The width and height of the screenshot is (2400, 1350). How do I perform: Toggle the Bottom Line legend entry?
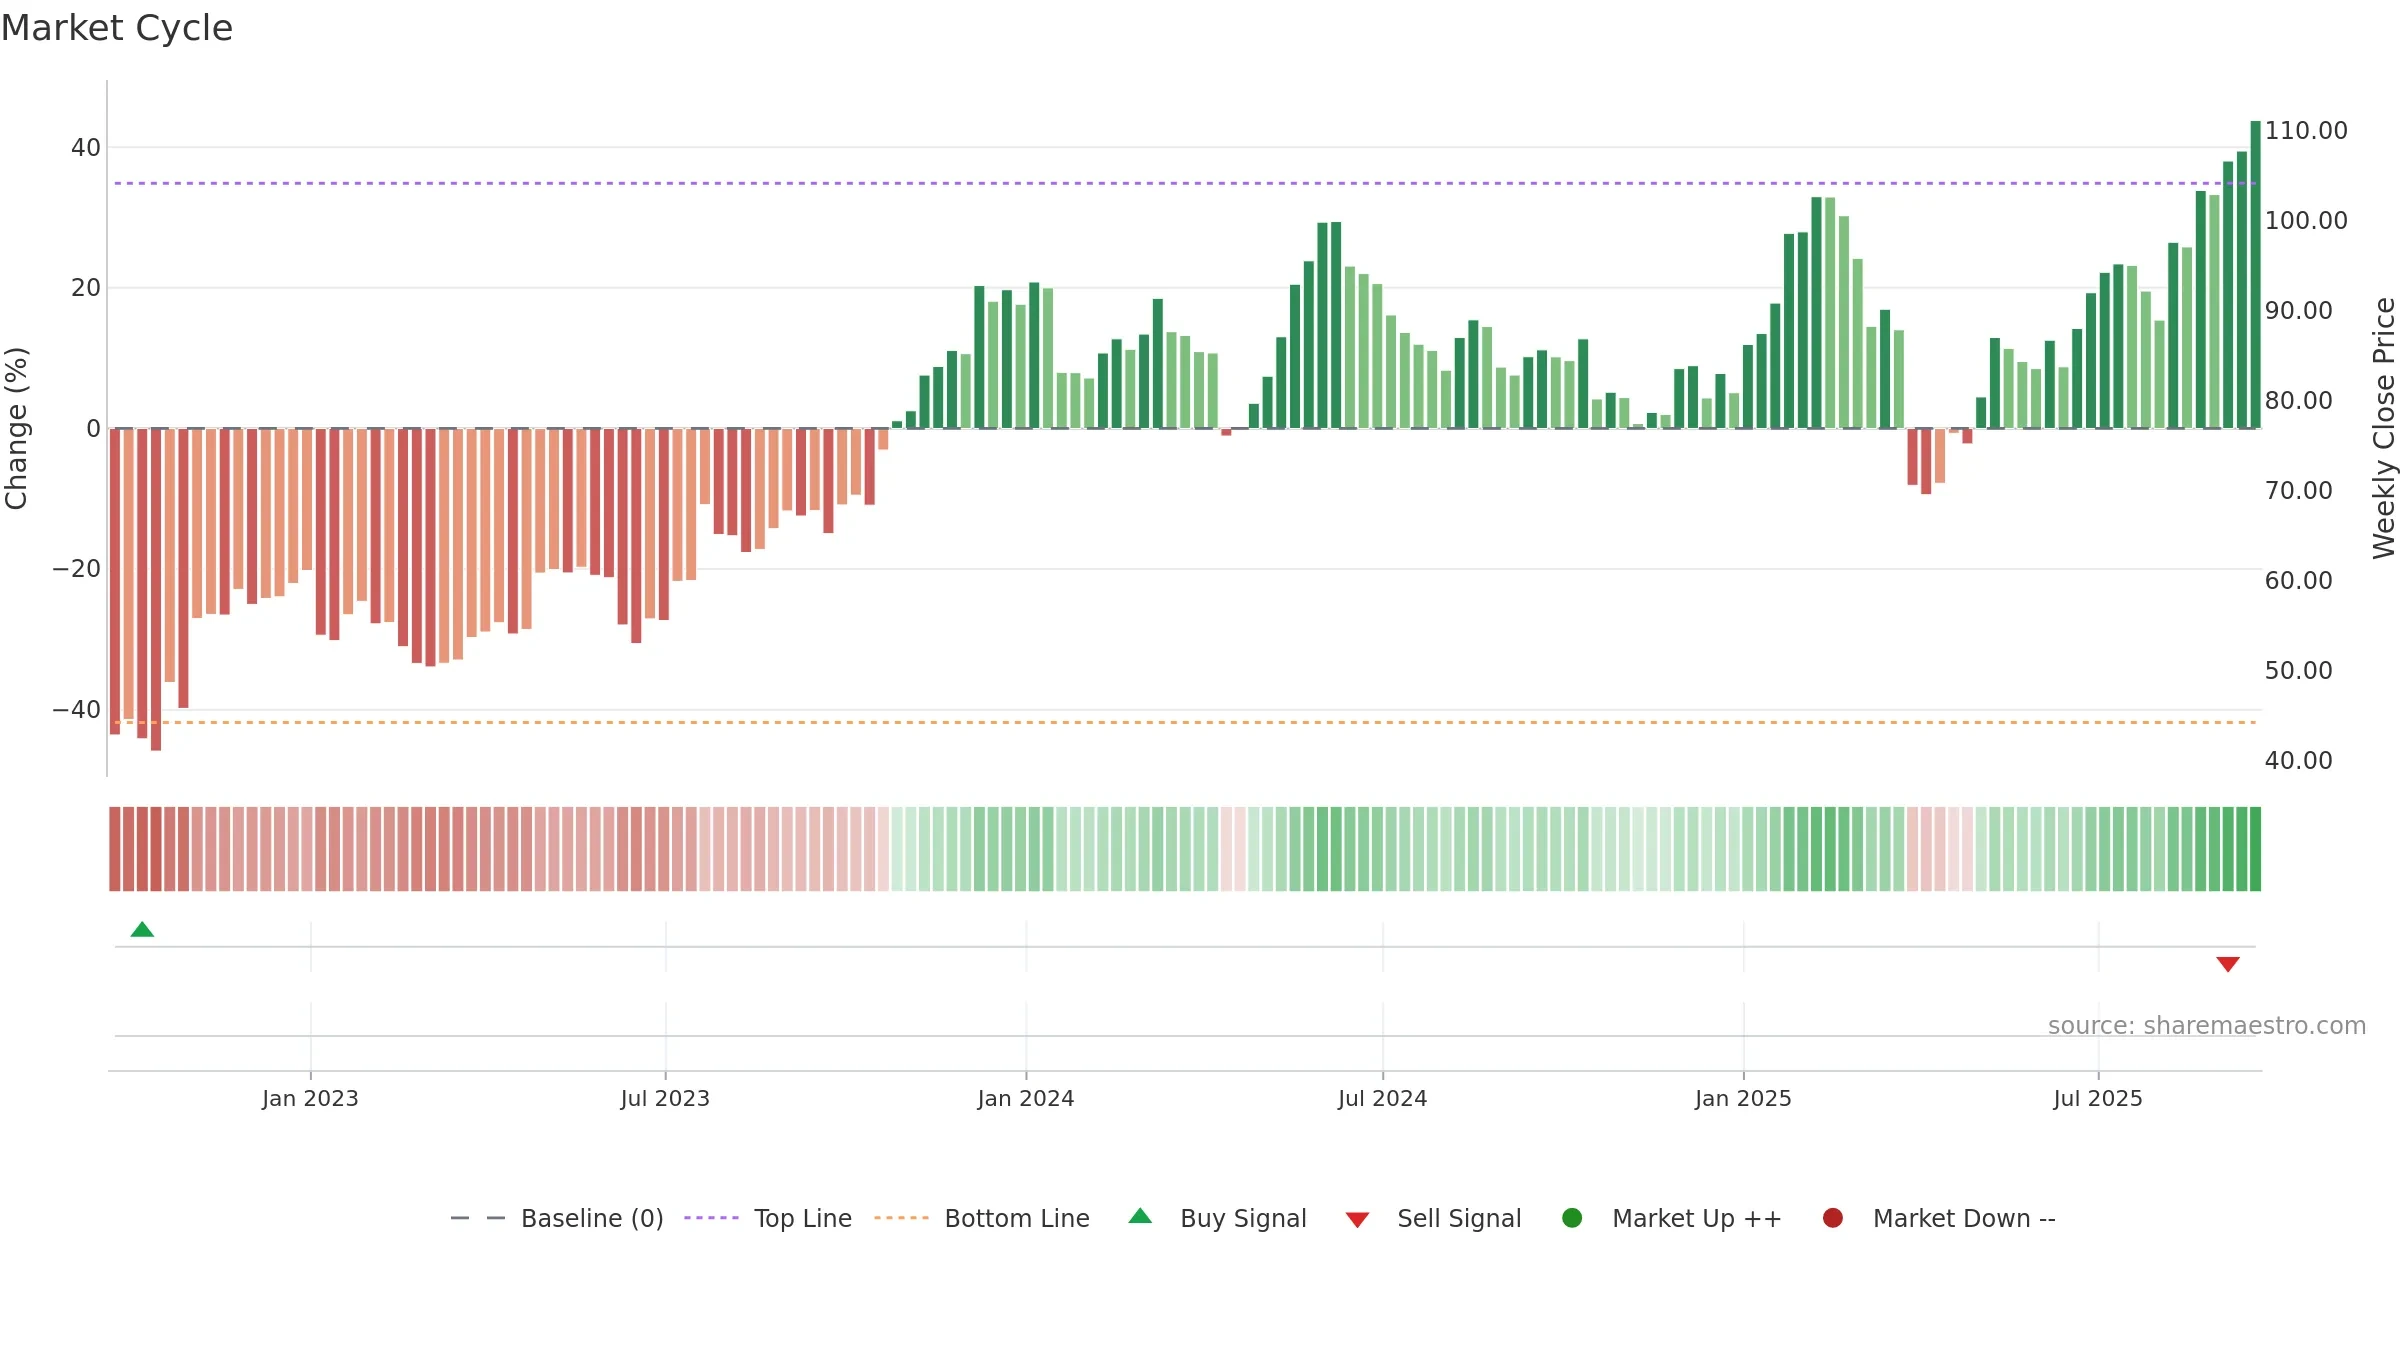pos(982,1218)
